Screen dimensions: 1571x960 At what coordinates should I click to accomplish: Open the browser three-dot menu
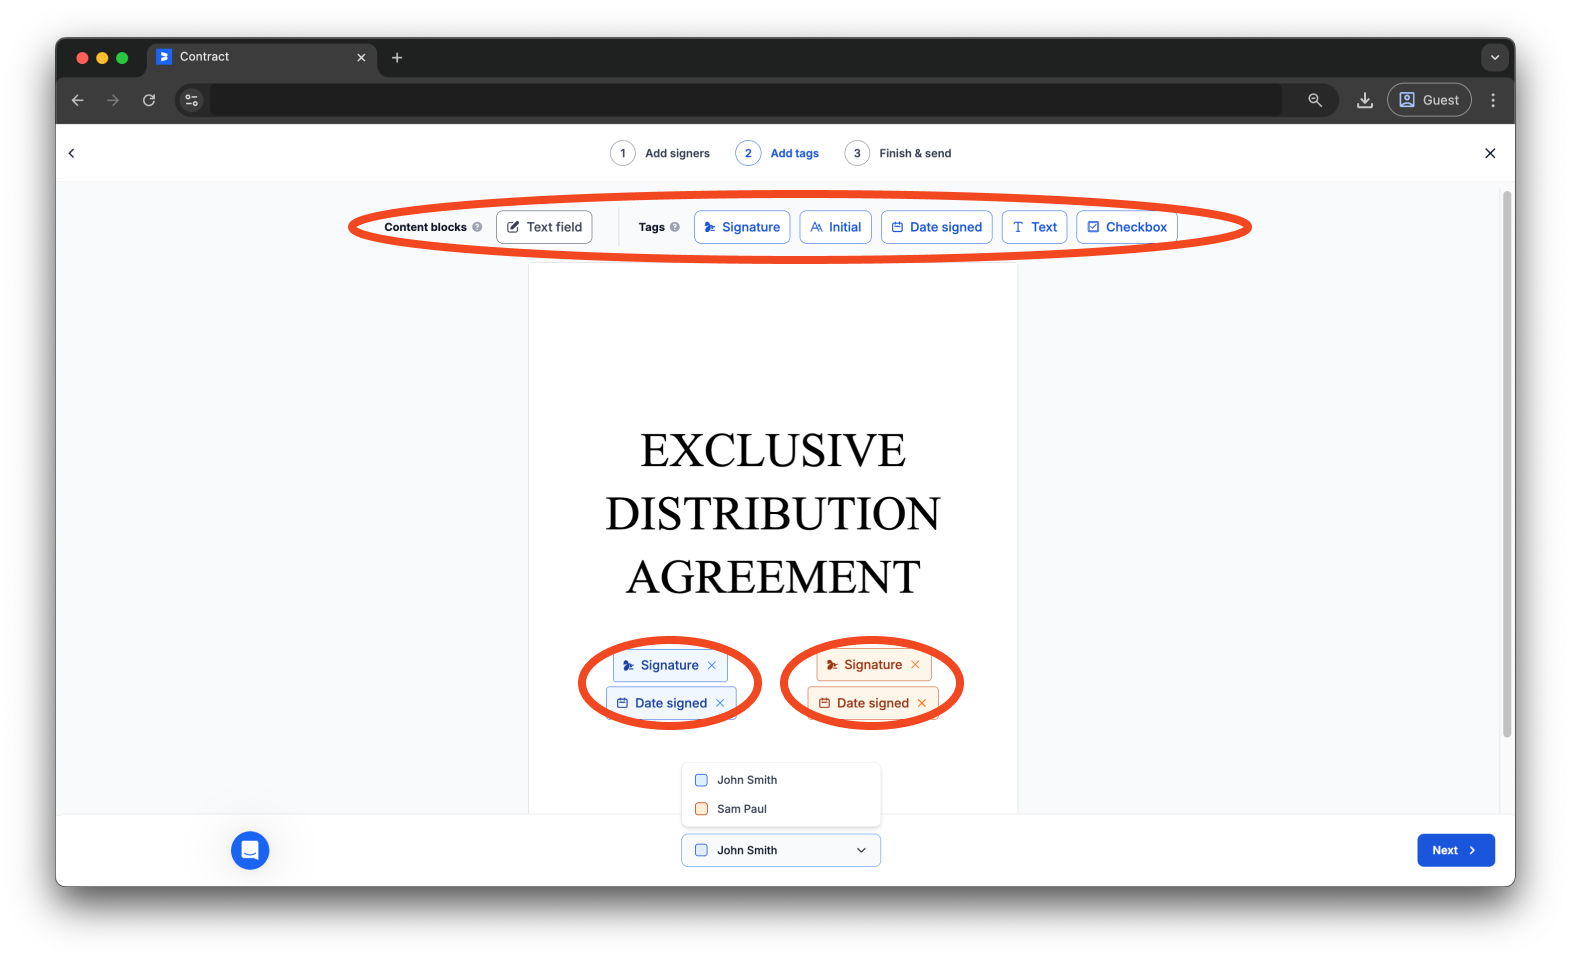pos(1493,100)
